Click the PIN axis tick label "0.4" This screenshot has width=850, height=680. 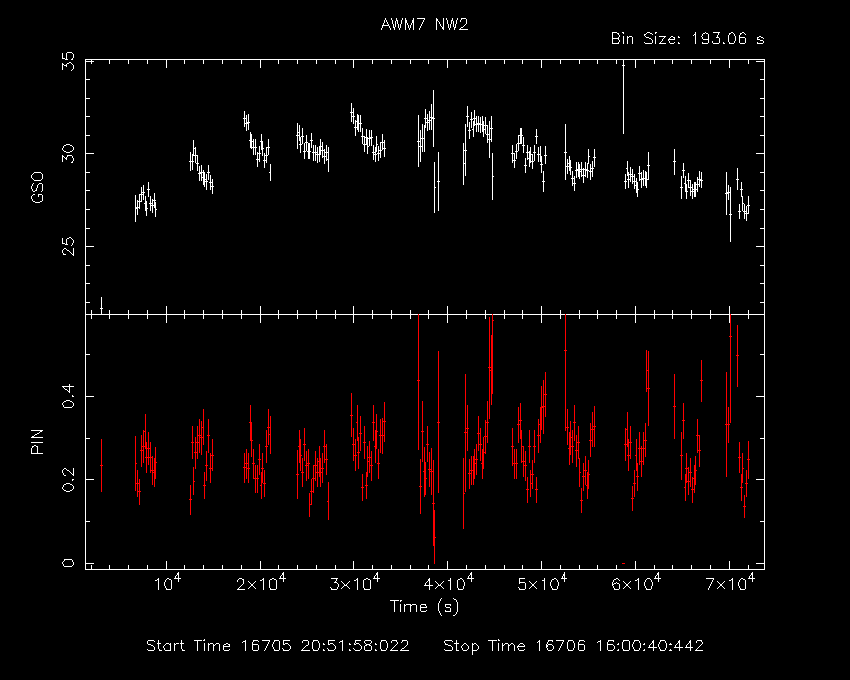(x=68, y=396)
